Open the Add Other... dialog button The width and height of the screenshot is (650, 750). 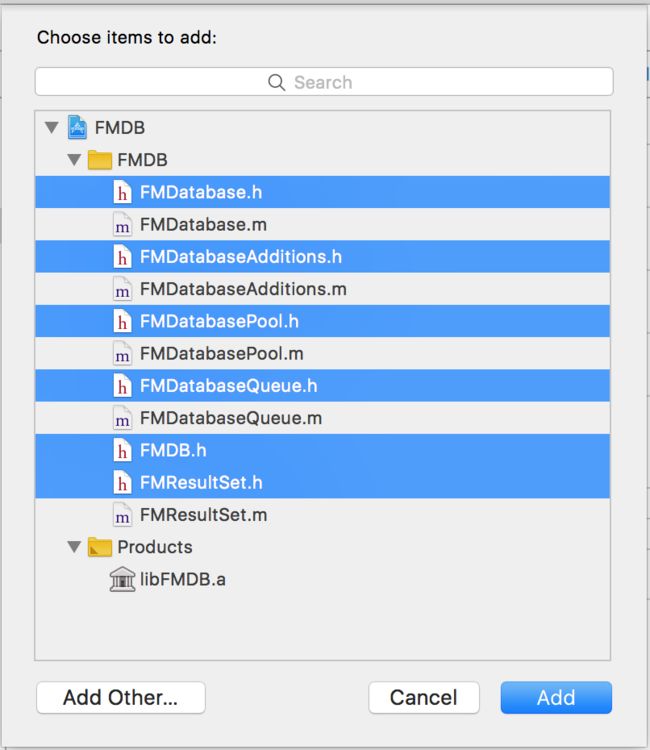[121, 697]
